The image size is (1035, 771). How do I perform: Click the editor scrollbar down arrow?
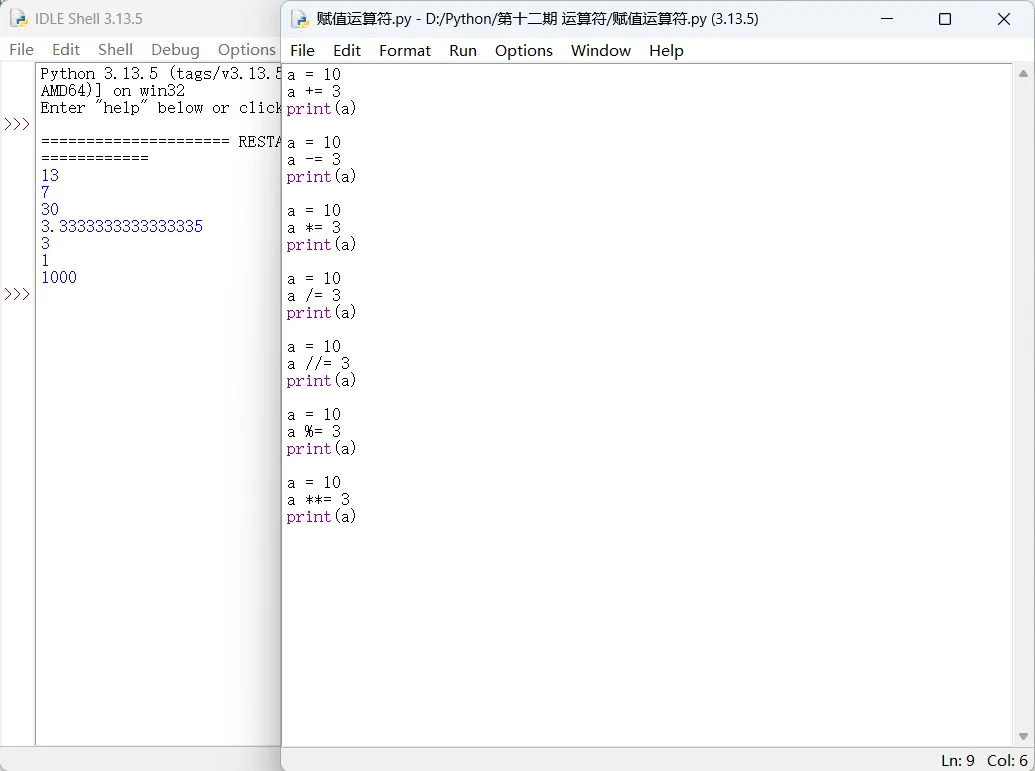[1023, 736]
